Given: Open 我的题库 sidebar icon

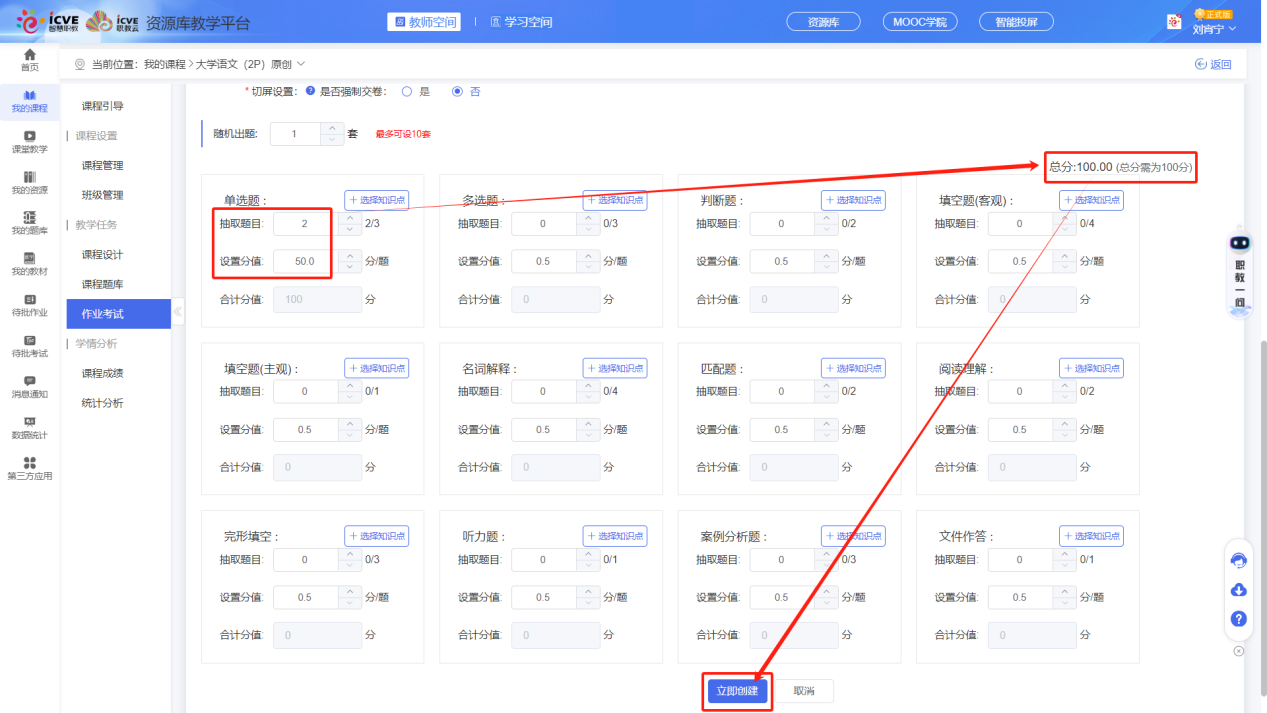Looking at the screenshot, I should point(30,223).
